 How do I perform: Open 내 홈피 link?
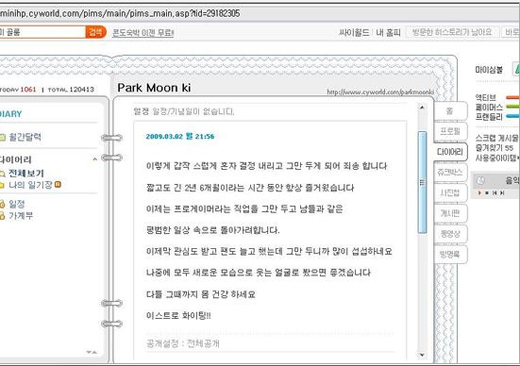388,33
